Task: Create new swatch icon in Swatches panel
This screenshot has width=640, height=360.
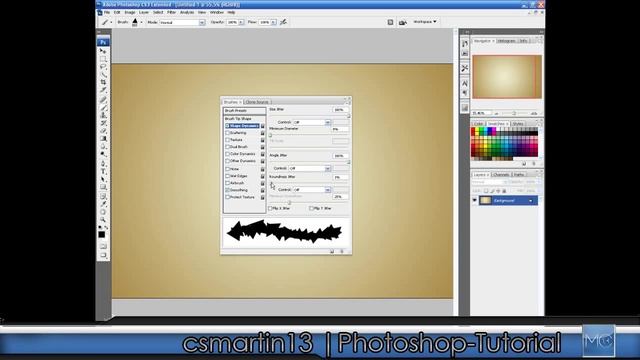Action: click(524, 164)
